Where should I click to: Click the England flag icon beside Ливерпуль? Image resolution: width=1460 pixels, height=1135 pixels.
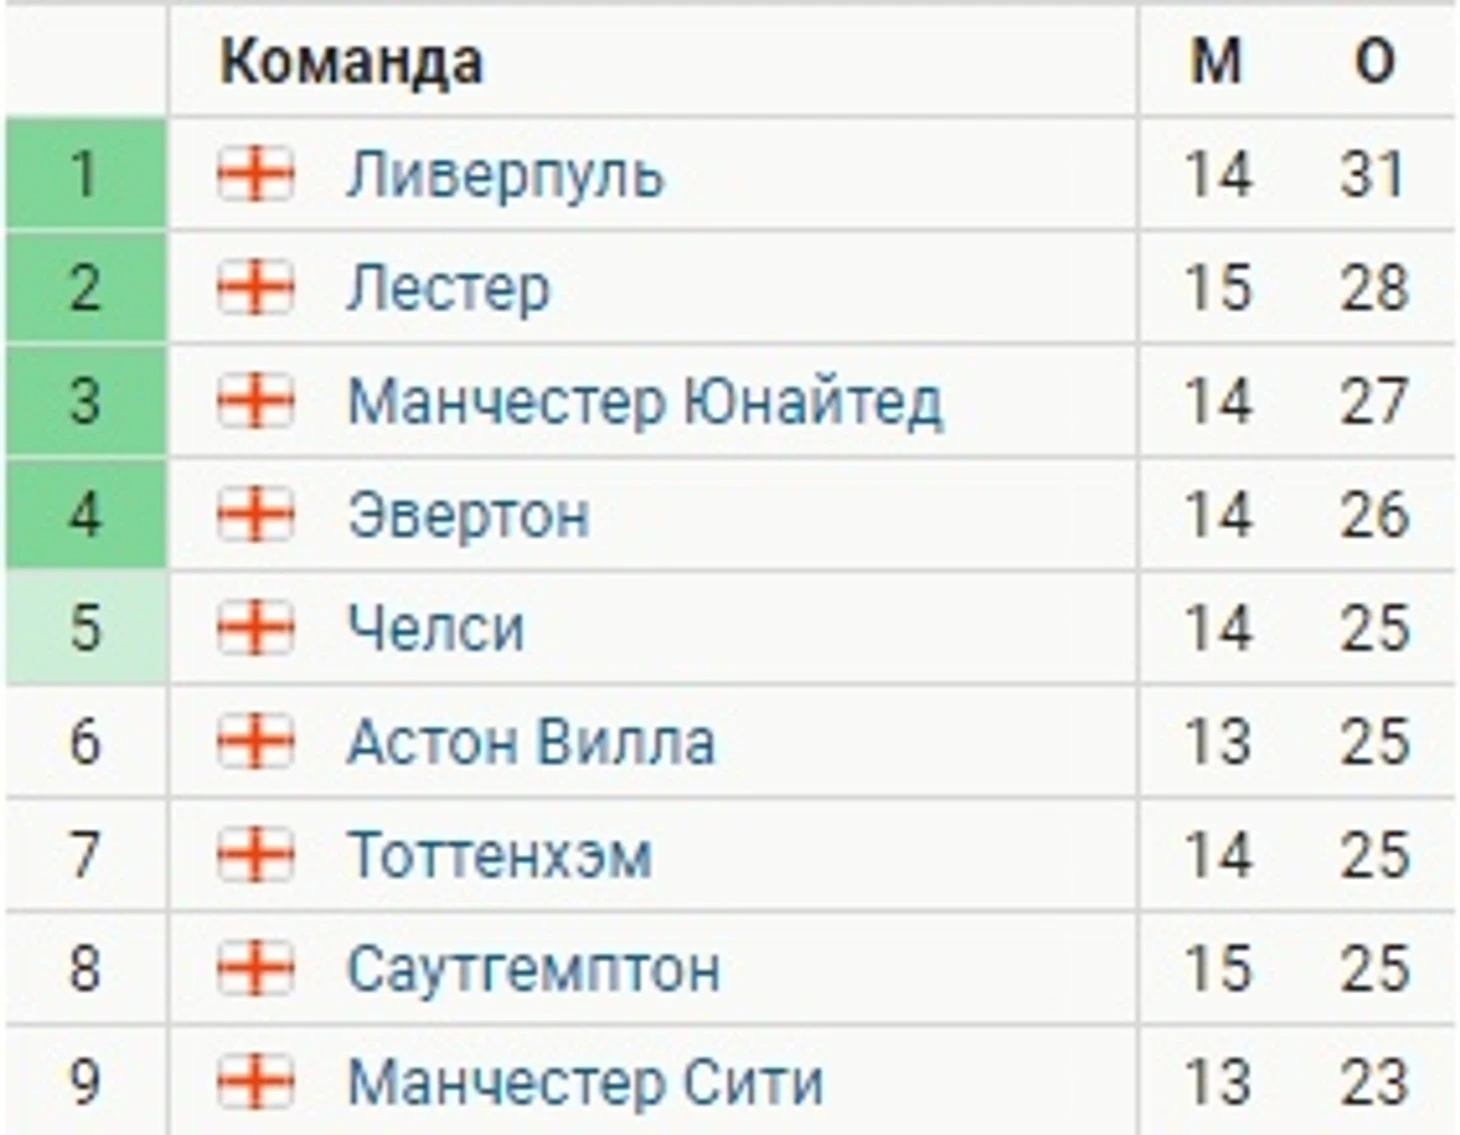coord(256,174)
